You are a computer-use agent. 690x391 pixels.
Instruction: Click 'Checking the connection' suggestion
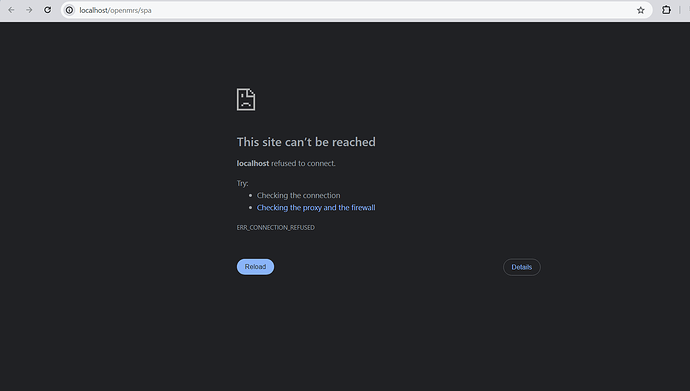[x=298, y=195]
